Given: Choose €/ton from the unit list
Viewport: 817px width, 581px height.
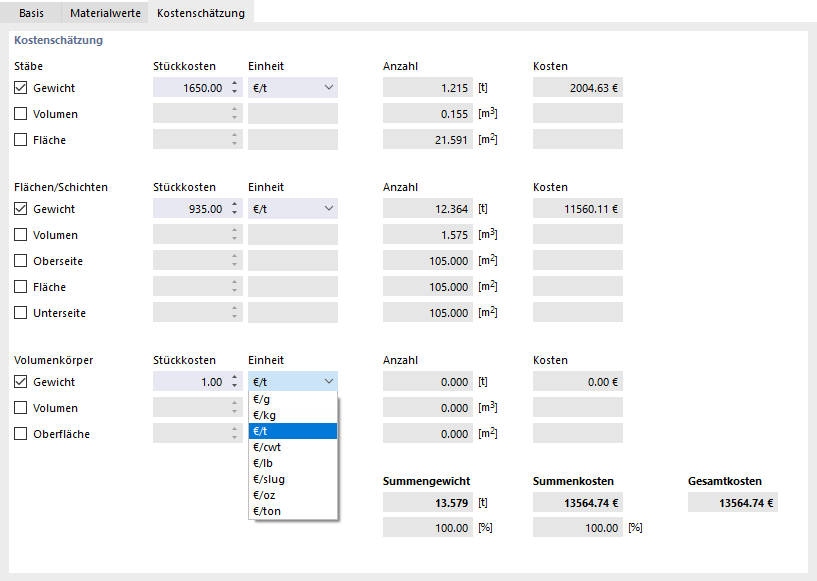Looking at the screenshot, I should 293,511.
